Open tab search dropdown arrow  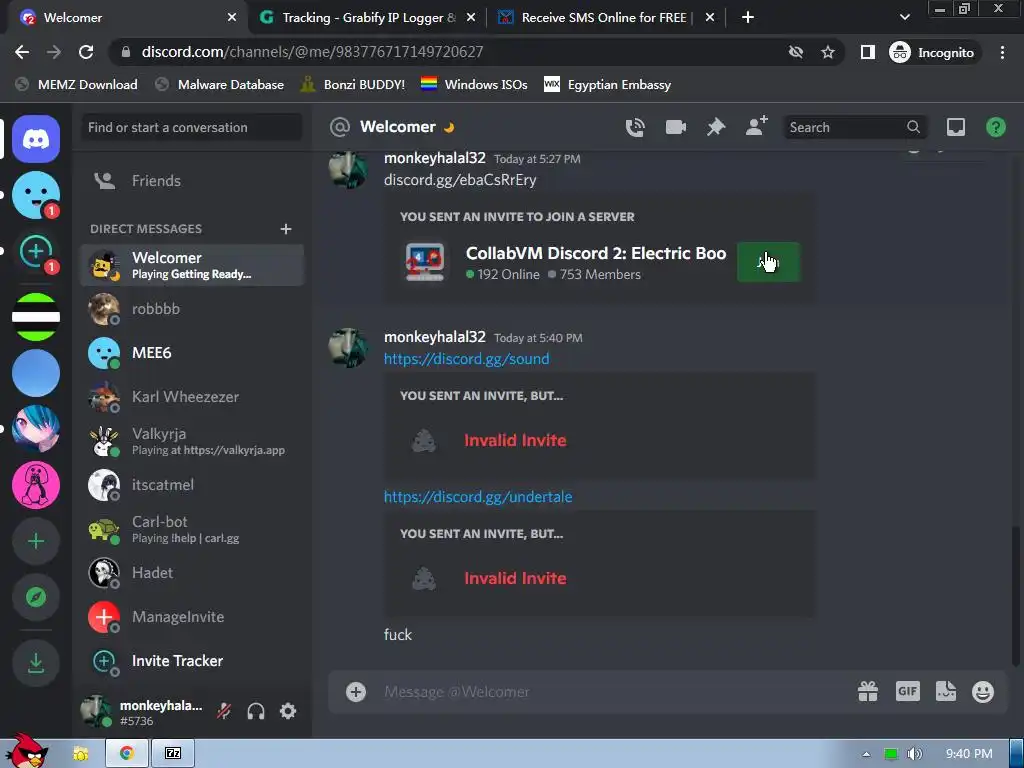(904, 17)
